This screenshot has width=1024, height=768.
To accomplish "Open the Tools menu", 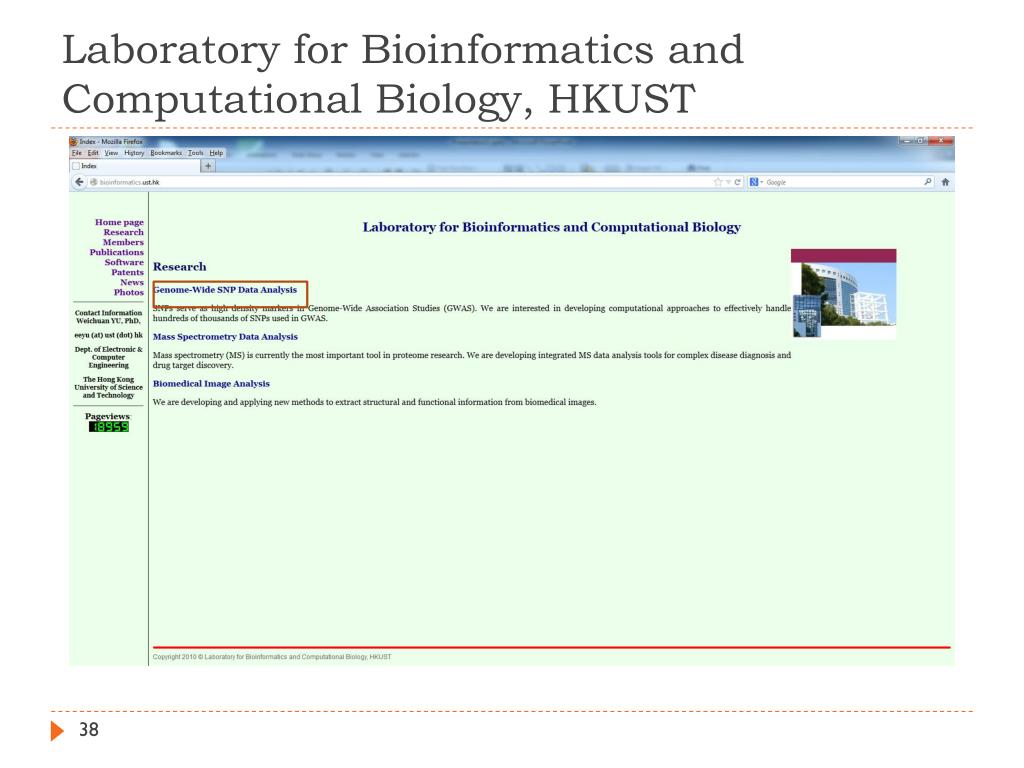I will (196, 153).
